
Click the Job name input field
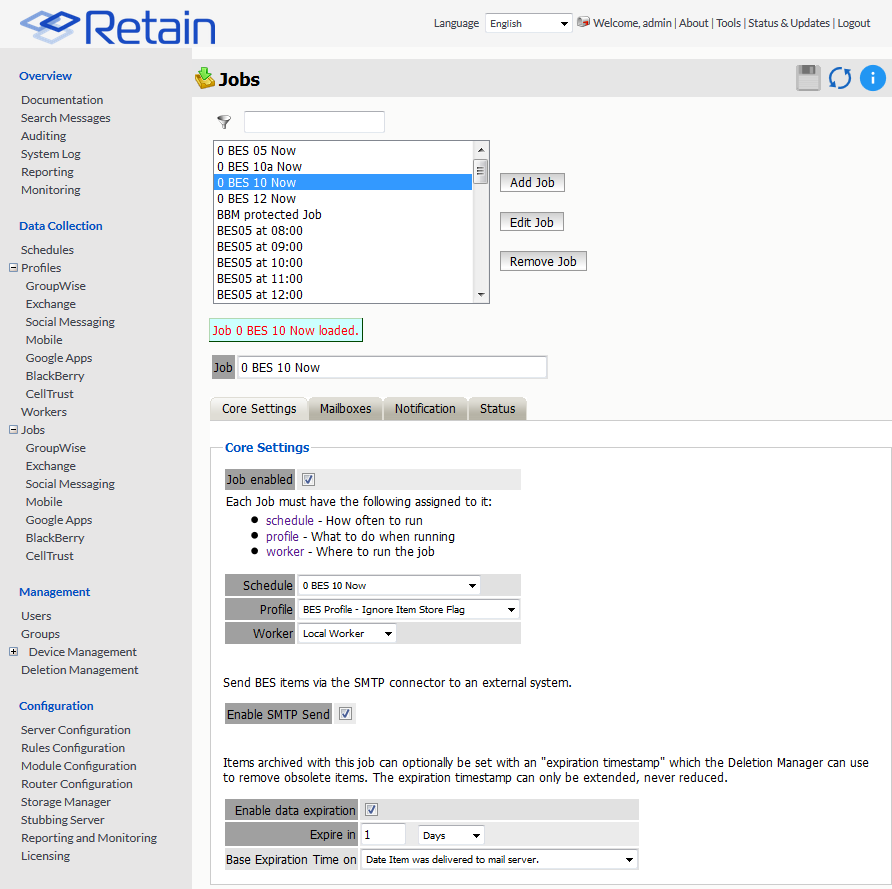[392, 367]
